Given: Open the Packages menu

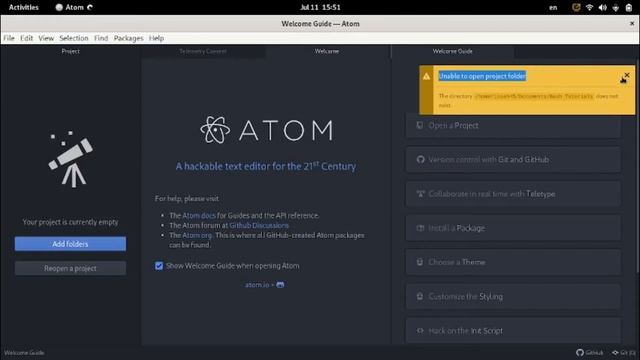Looking at the screenshot, I should (128, 38).
